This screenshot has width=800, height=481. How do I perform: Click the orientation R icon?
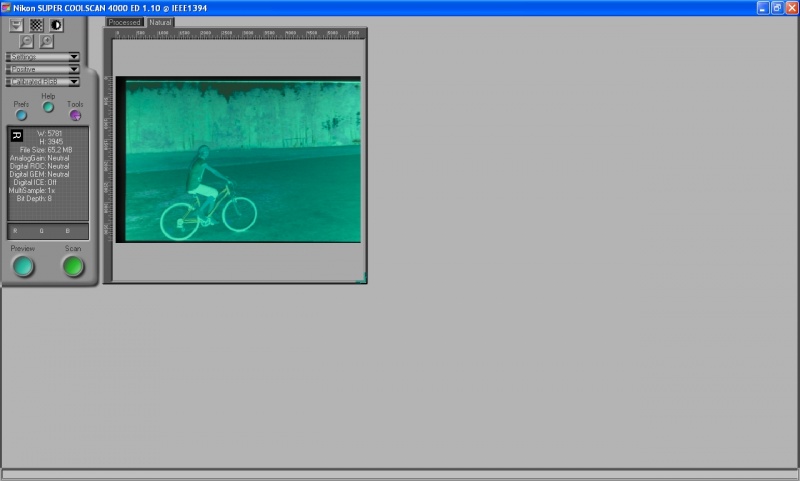coord(17,135)
